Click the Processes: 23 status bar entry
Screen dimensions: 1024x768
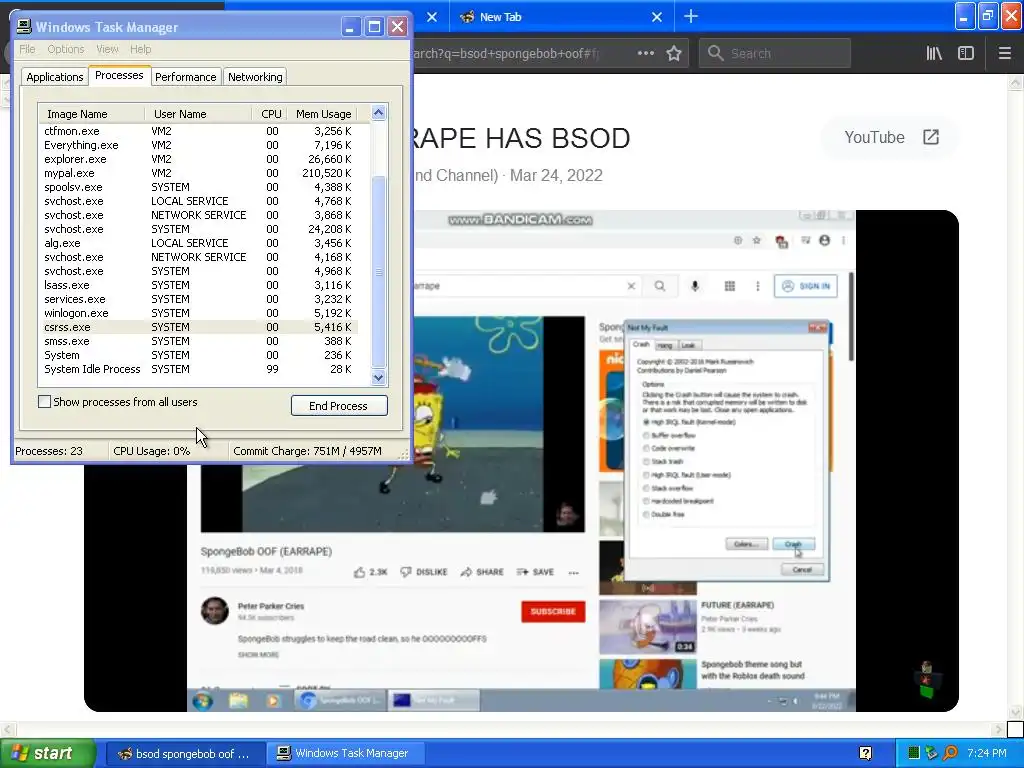point(49,451)
